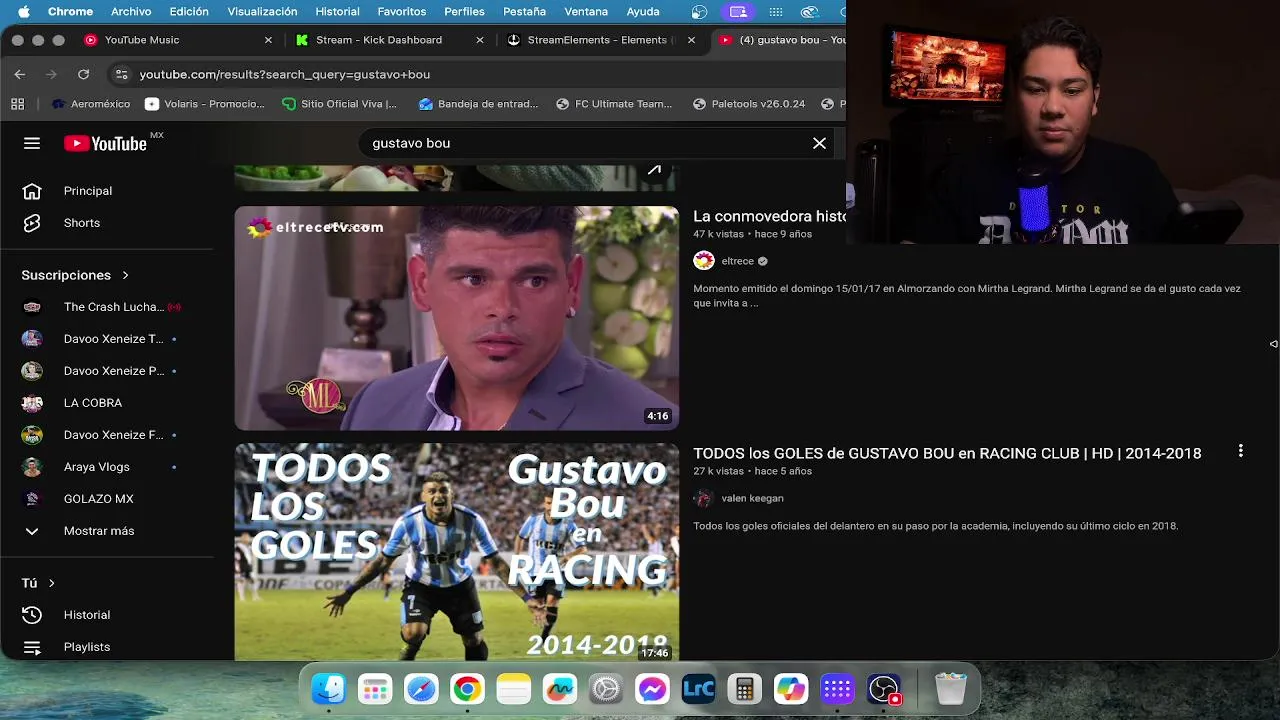Open valen keegan channel link
Viewport: 1280px width, 720px height.
[x=752, y=498]
